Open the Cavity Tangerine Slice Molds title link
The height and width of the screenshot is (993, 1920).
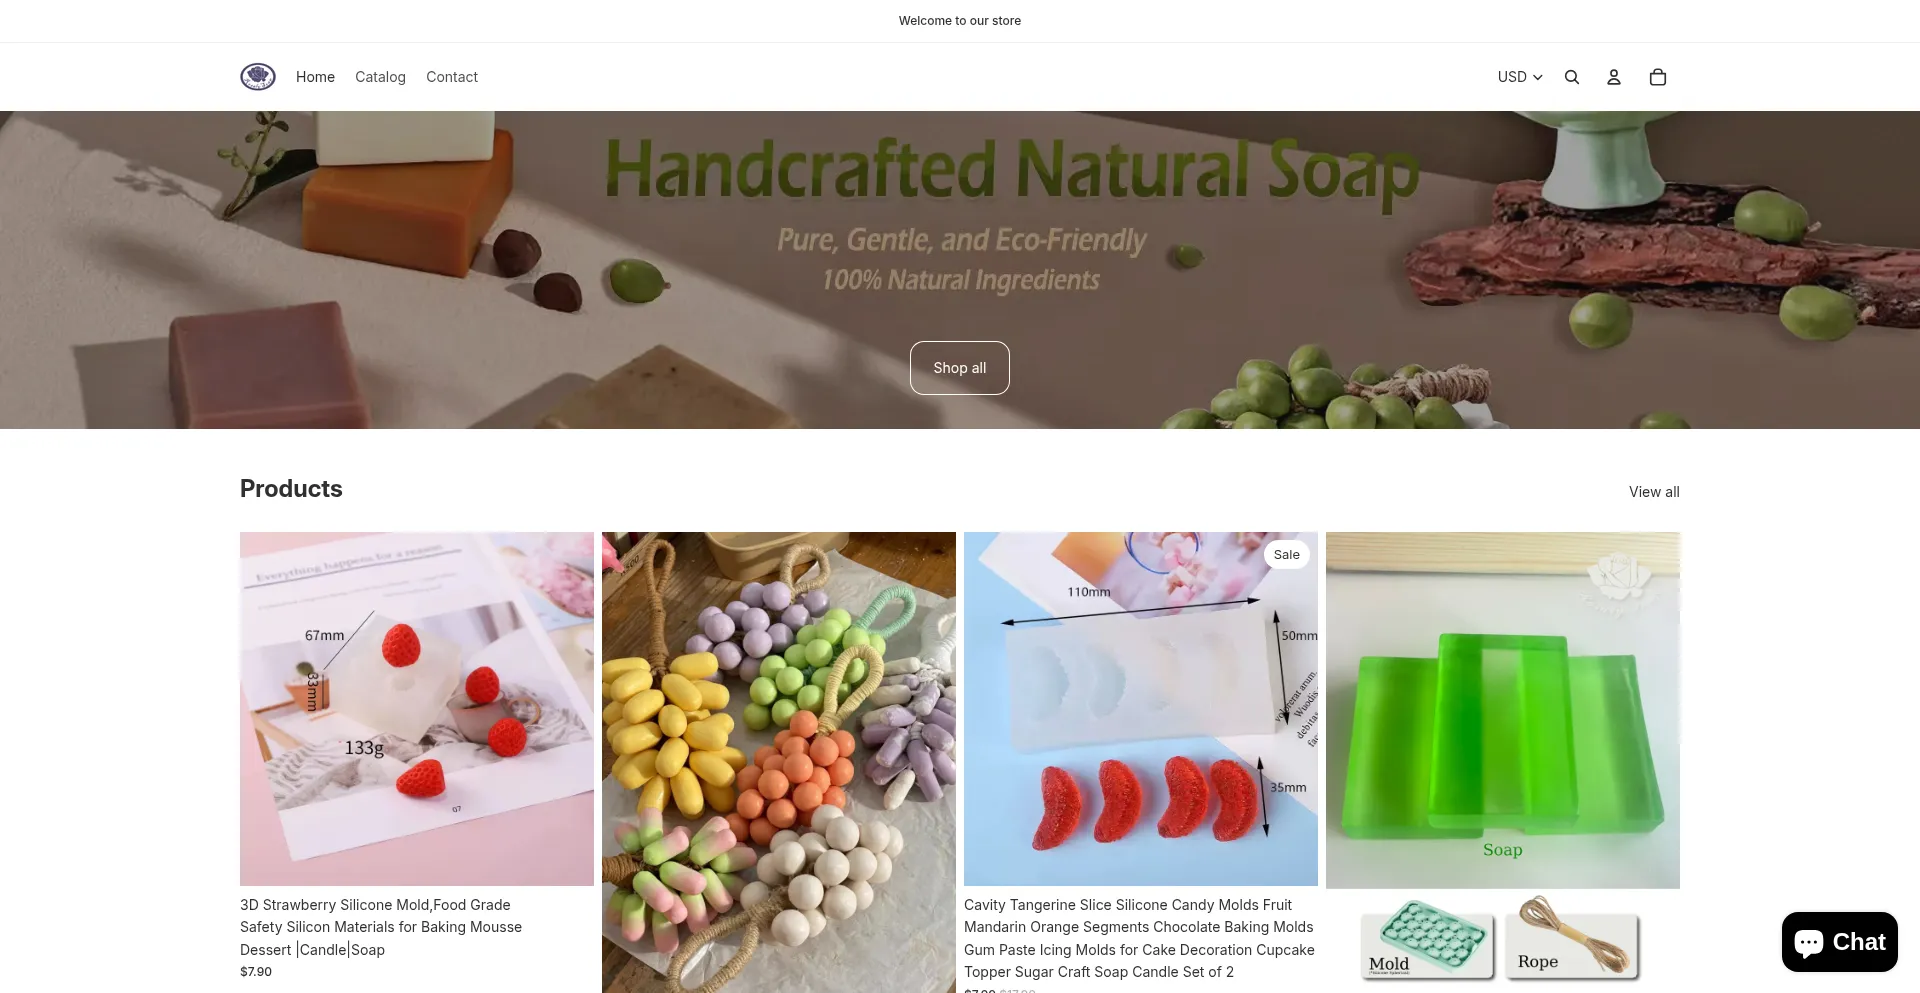[1139, 938]
